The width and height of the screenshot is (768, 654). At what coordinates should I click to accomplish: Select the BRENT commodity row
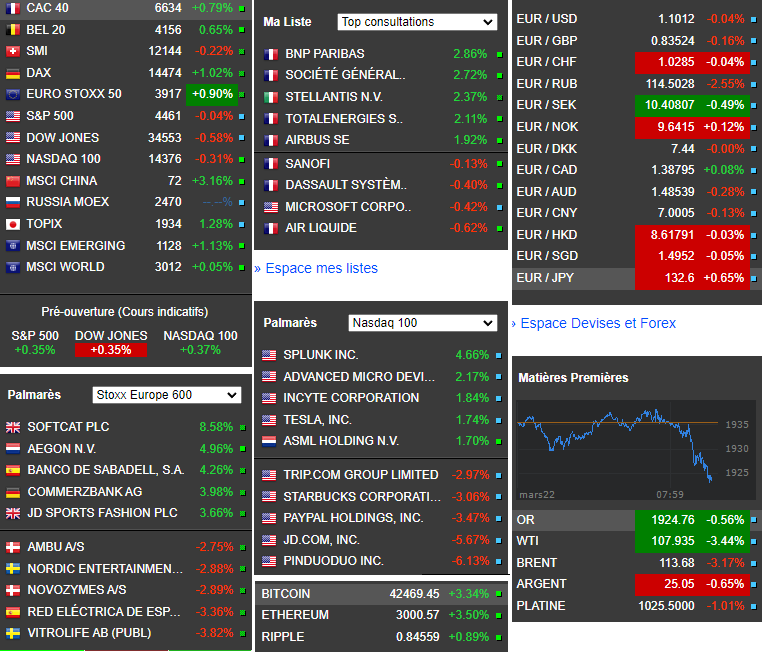point(637,563)
